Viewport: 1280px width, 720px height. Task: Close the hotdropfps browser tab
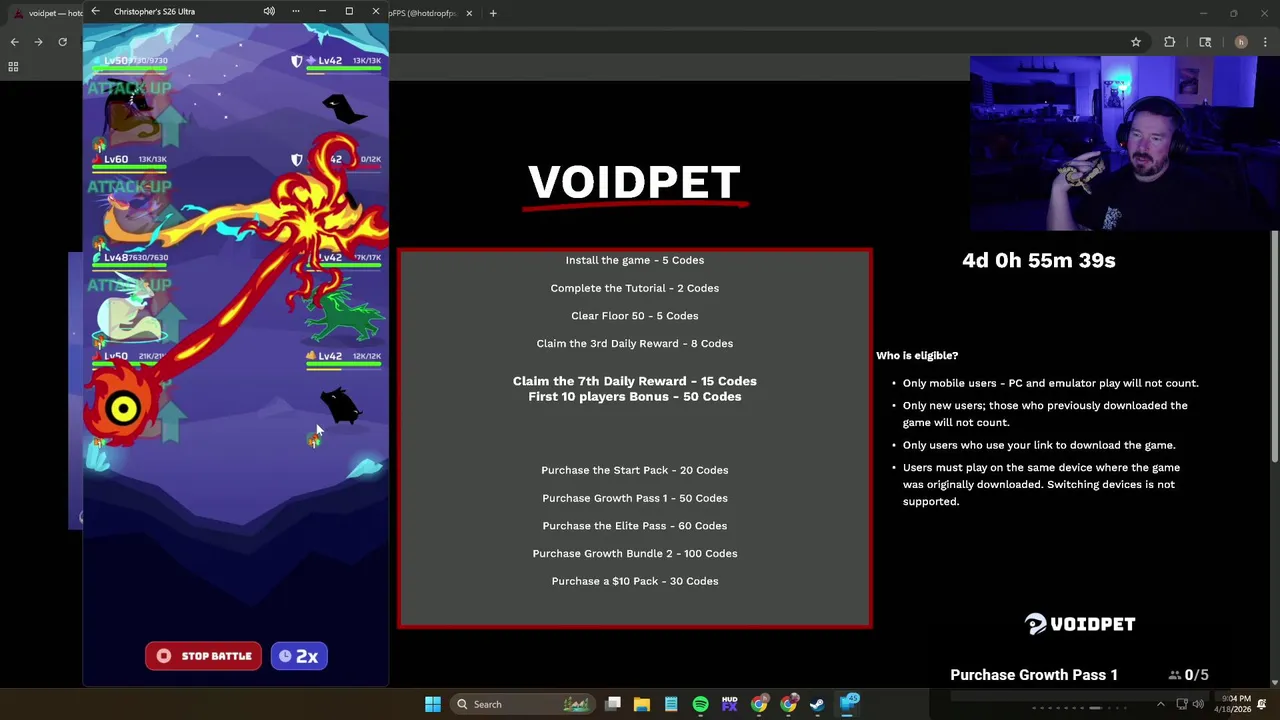(x=469, y=13)
